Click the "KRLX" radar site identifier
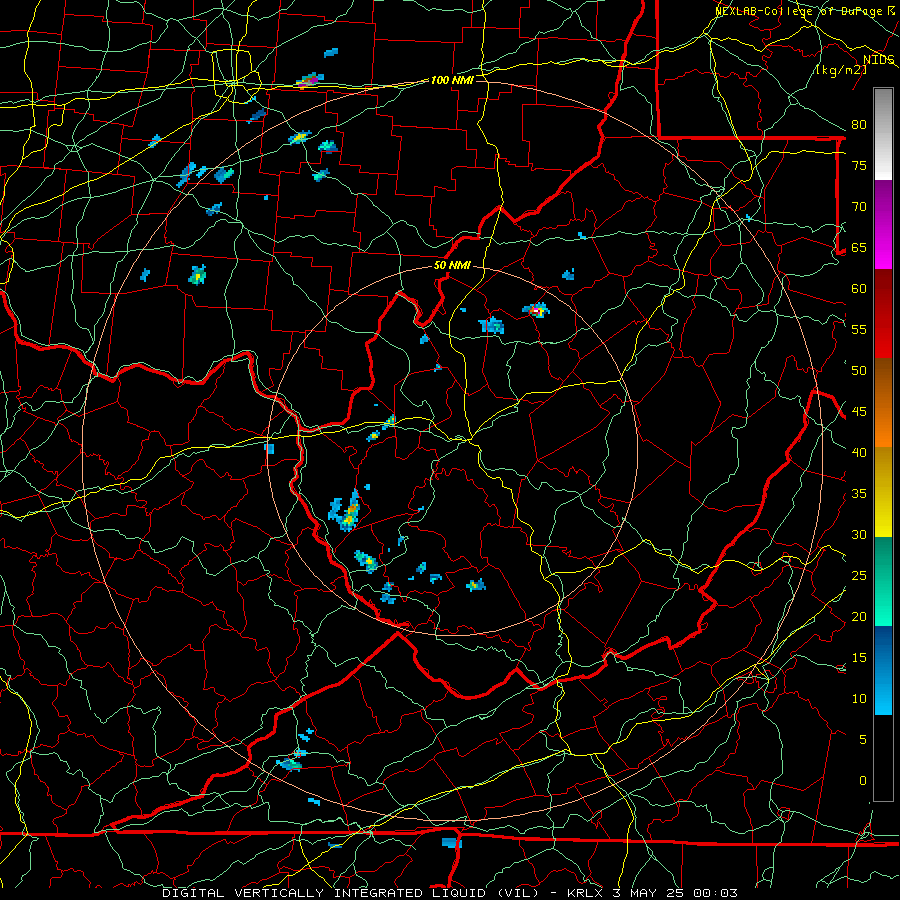 [586, 893]
